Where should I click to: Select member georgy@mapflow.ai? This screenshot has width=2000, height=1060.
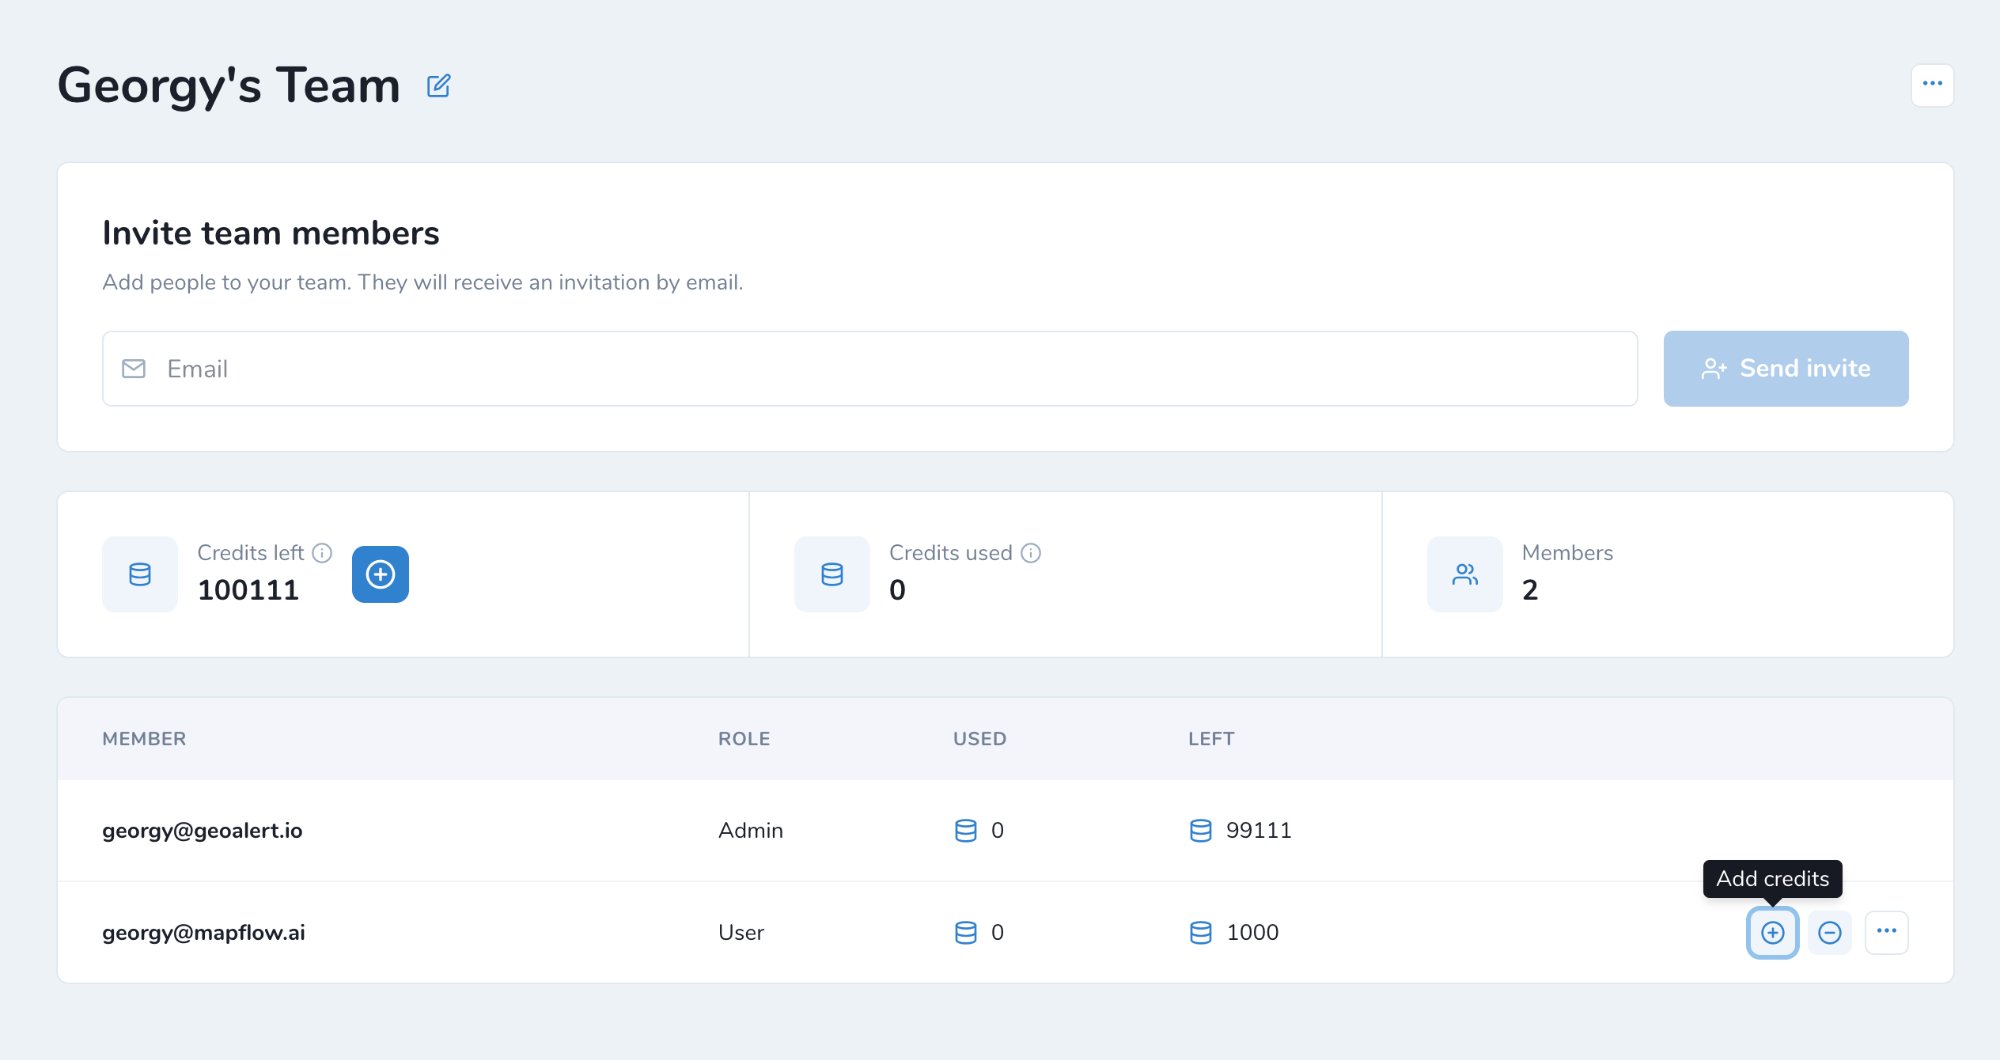pos(204,933)
